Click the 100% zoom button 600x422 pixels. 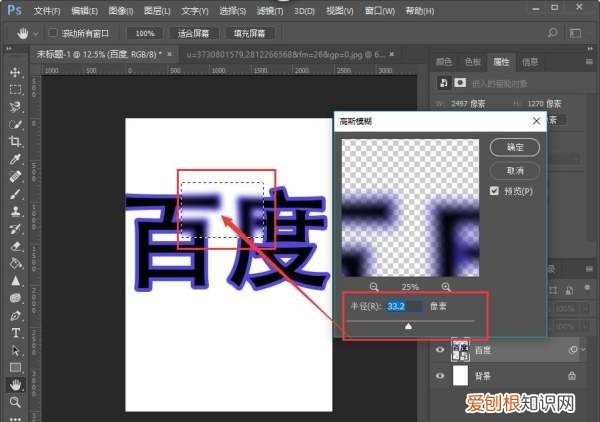point(145,33)
